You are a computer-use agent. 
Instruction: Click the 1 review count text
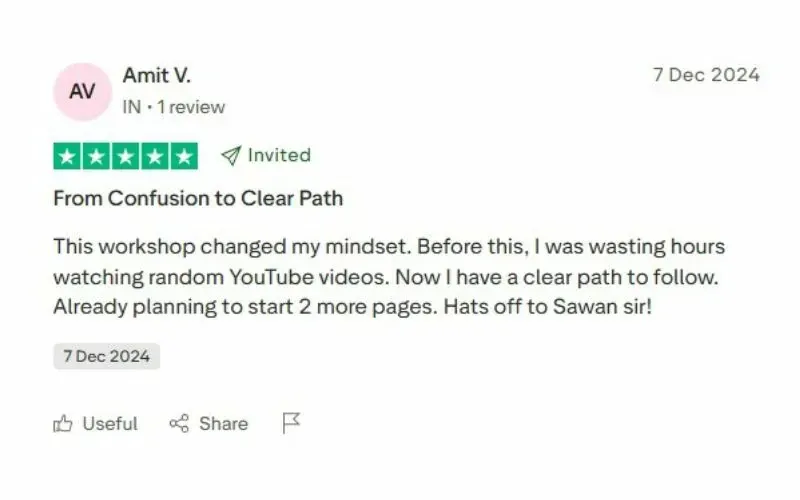[191, 107]
